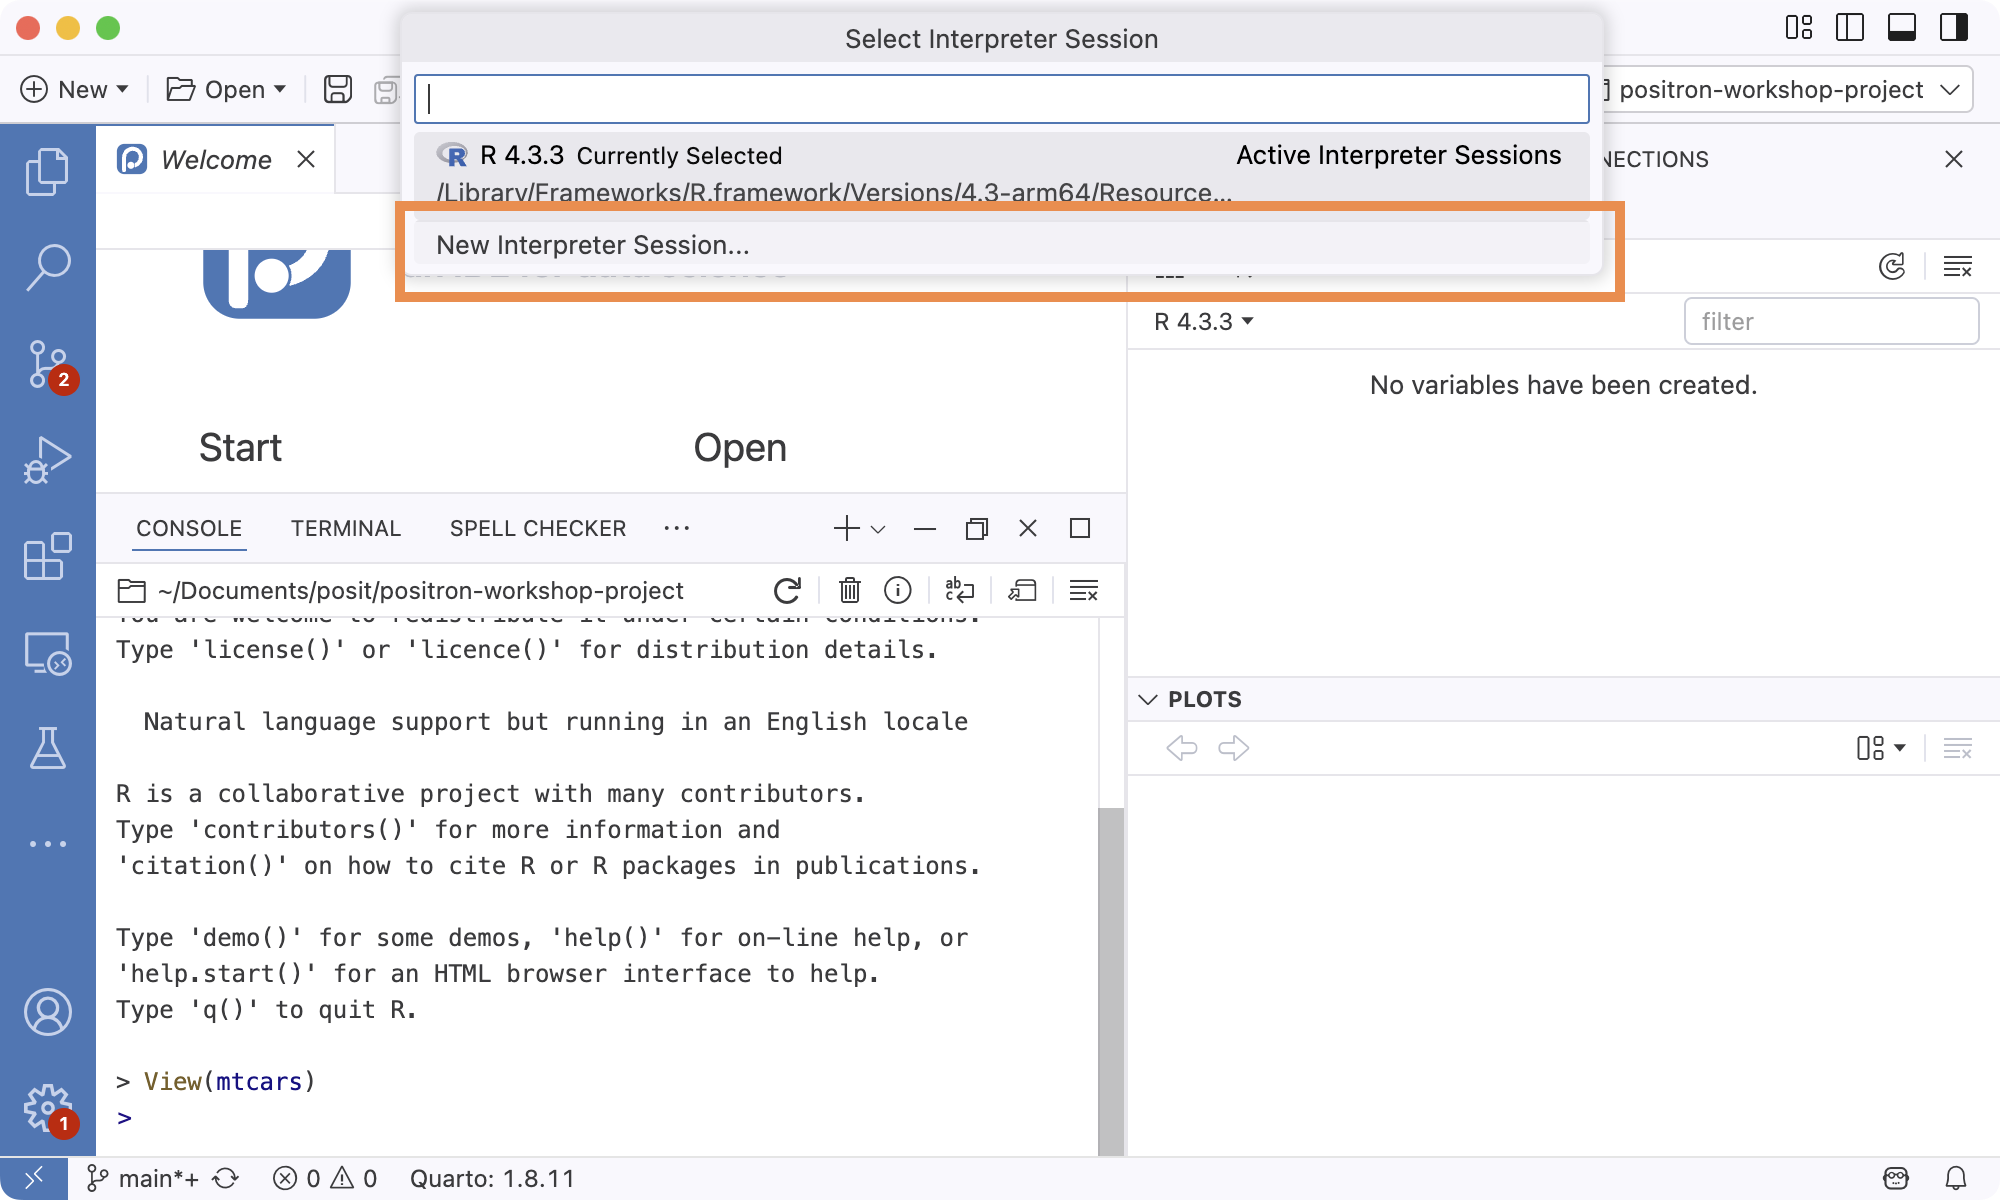Select the Welcome editor tab

coord(216,159)
